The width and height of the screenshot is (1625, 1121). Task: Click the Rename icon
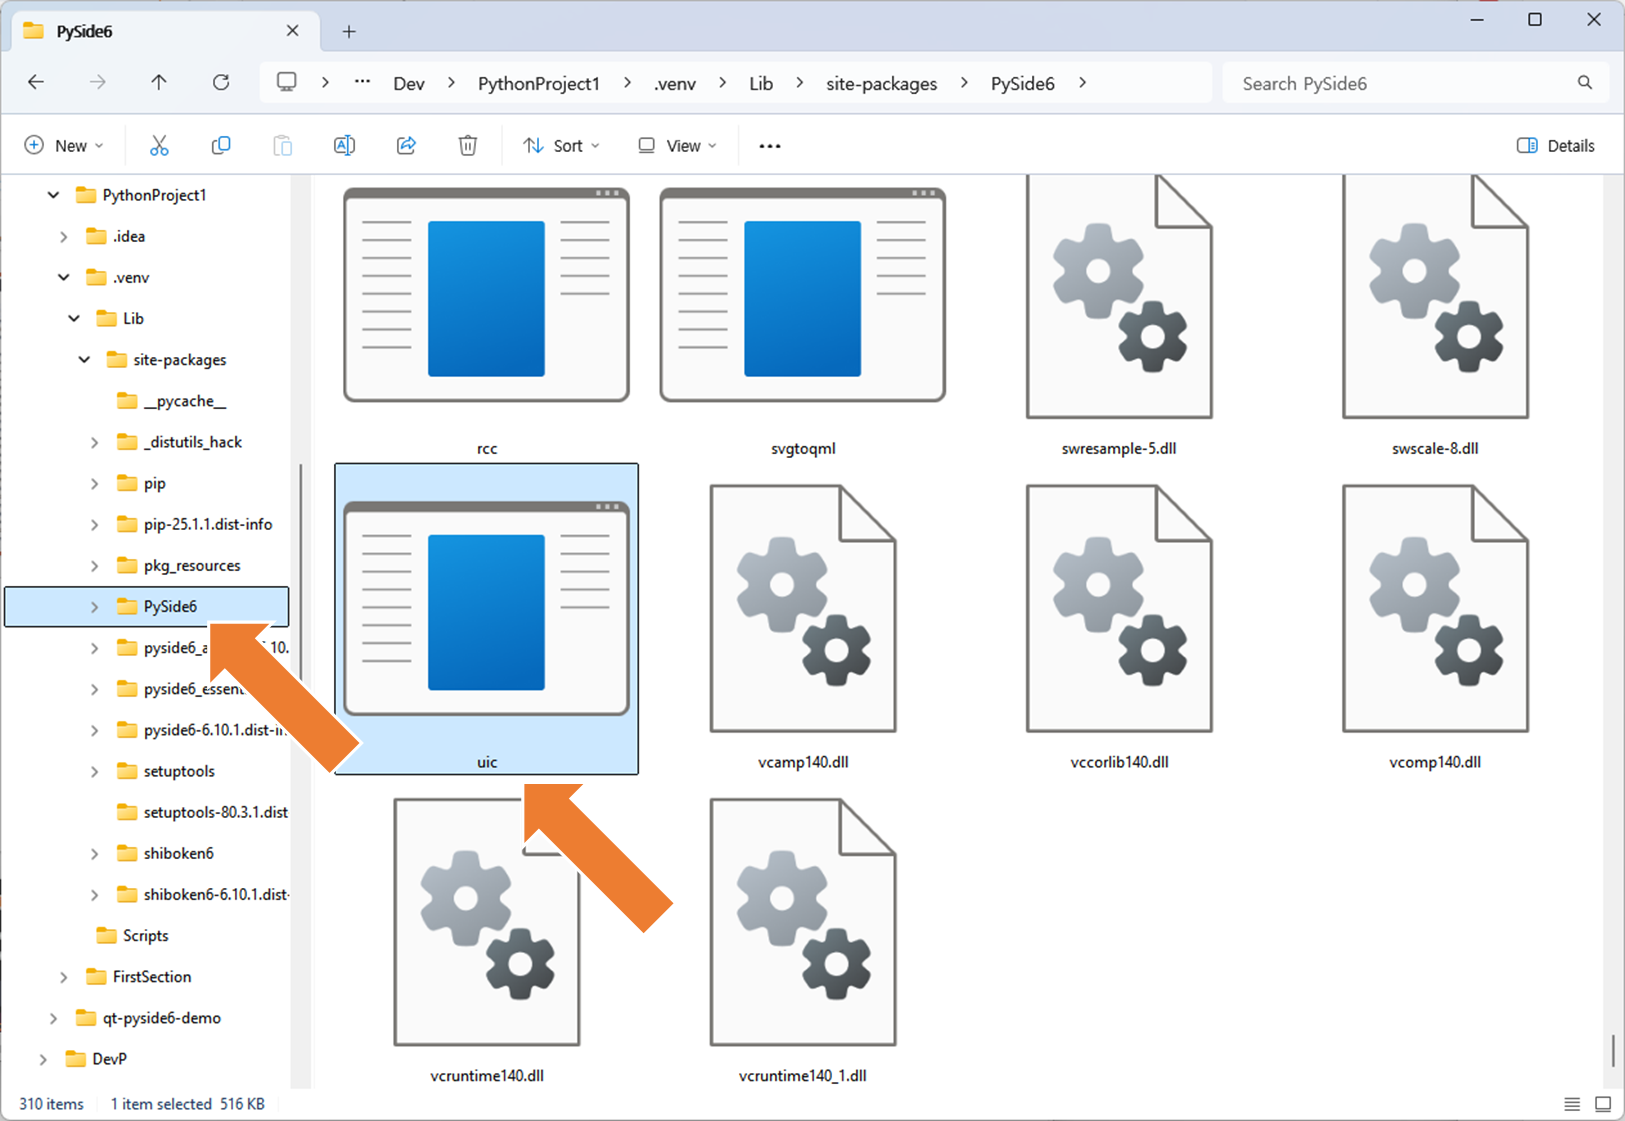pyautogui.click(x=344, y=146)
